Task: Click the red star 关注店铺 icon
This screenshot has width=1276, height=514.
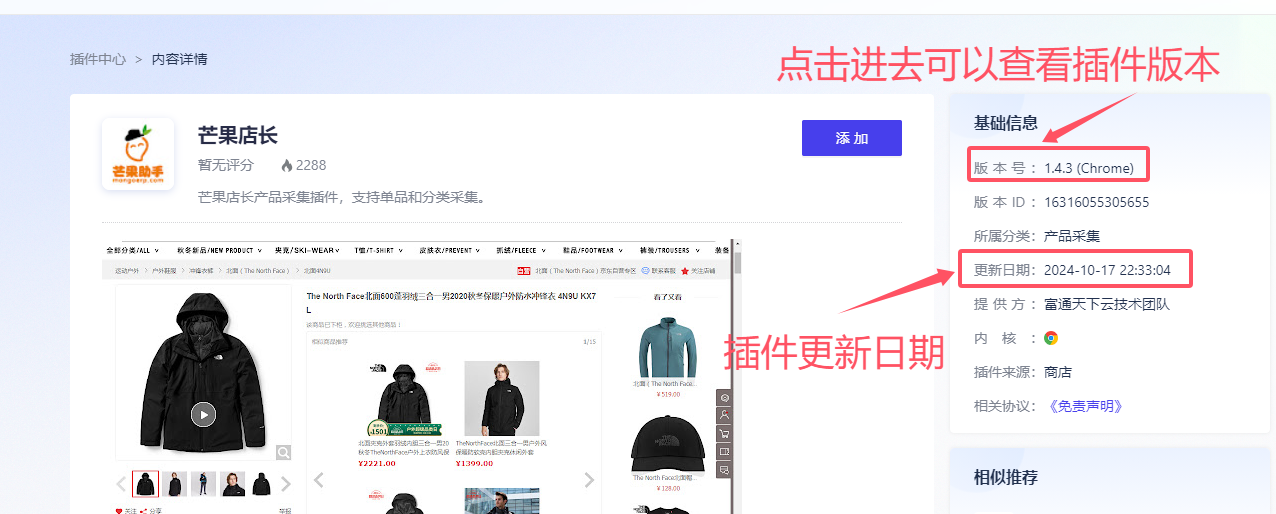Action: [x=685, y=271]
